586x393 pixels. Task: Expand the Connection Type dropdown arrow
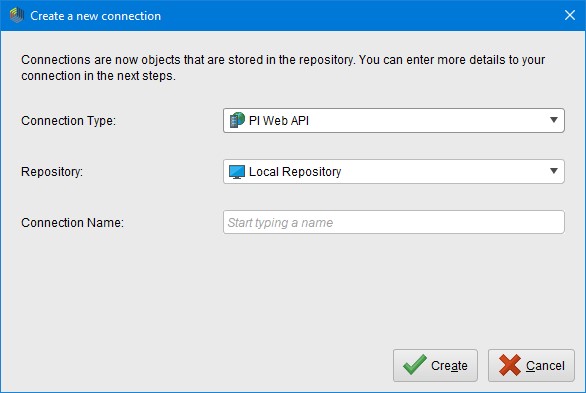(x=554, y=120)
